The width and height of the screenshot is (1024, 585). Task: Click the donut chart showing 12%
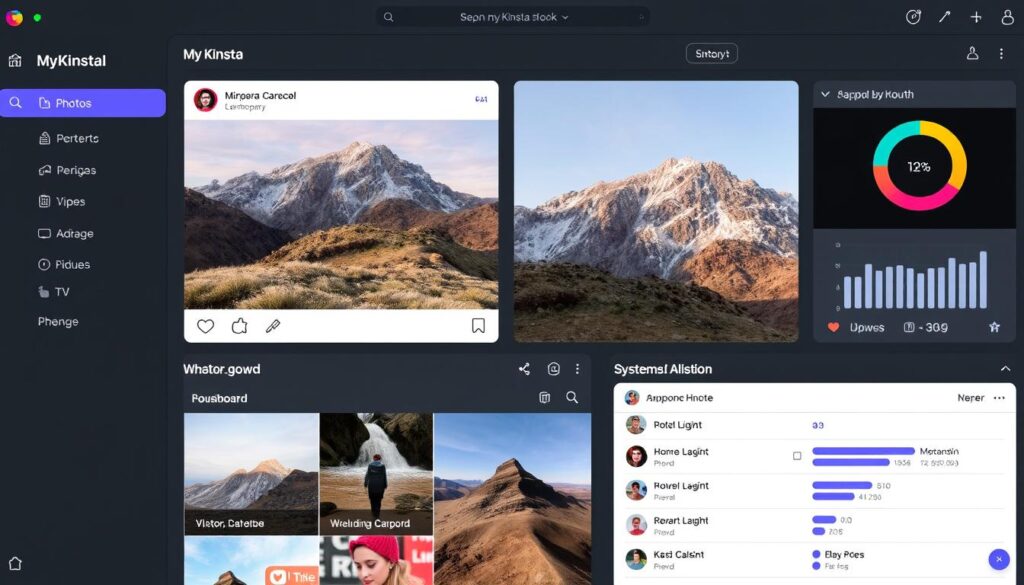[x=919, y=166]
